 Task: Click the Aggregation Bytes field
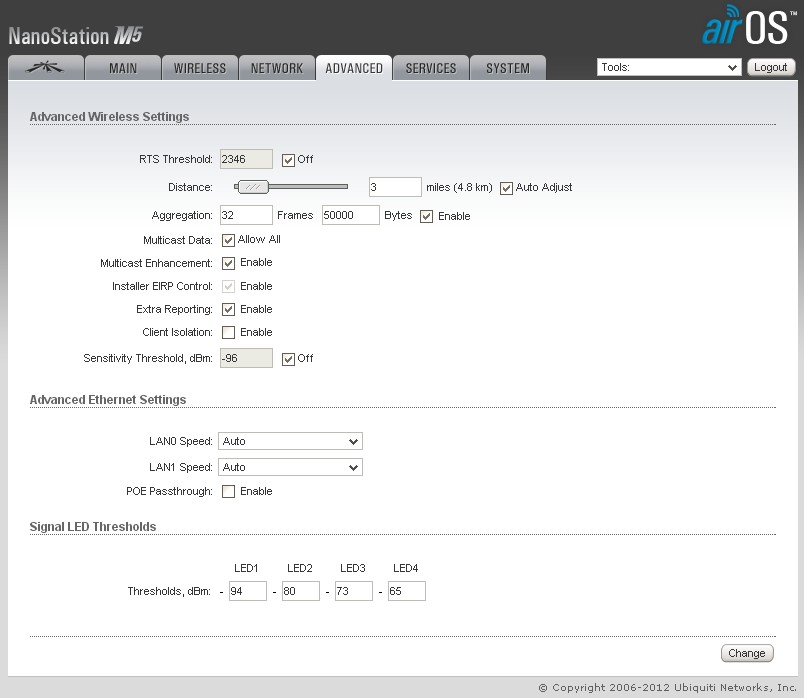[351, 215]
